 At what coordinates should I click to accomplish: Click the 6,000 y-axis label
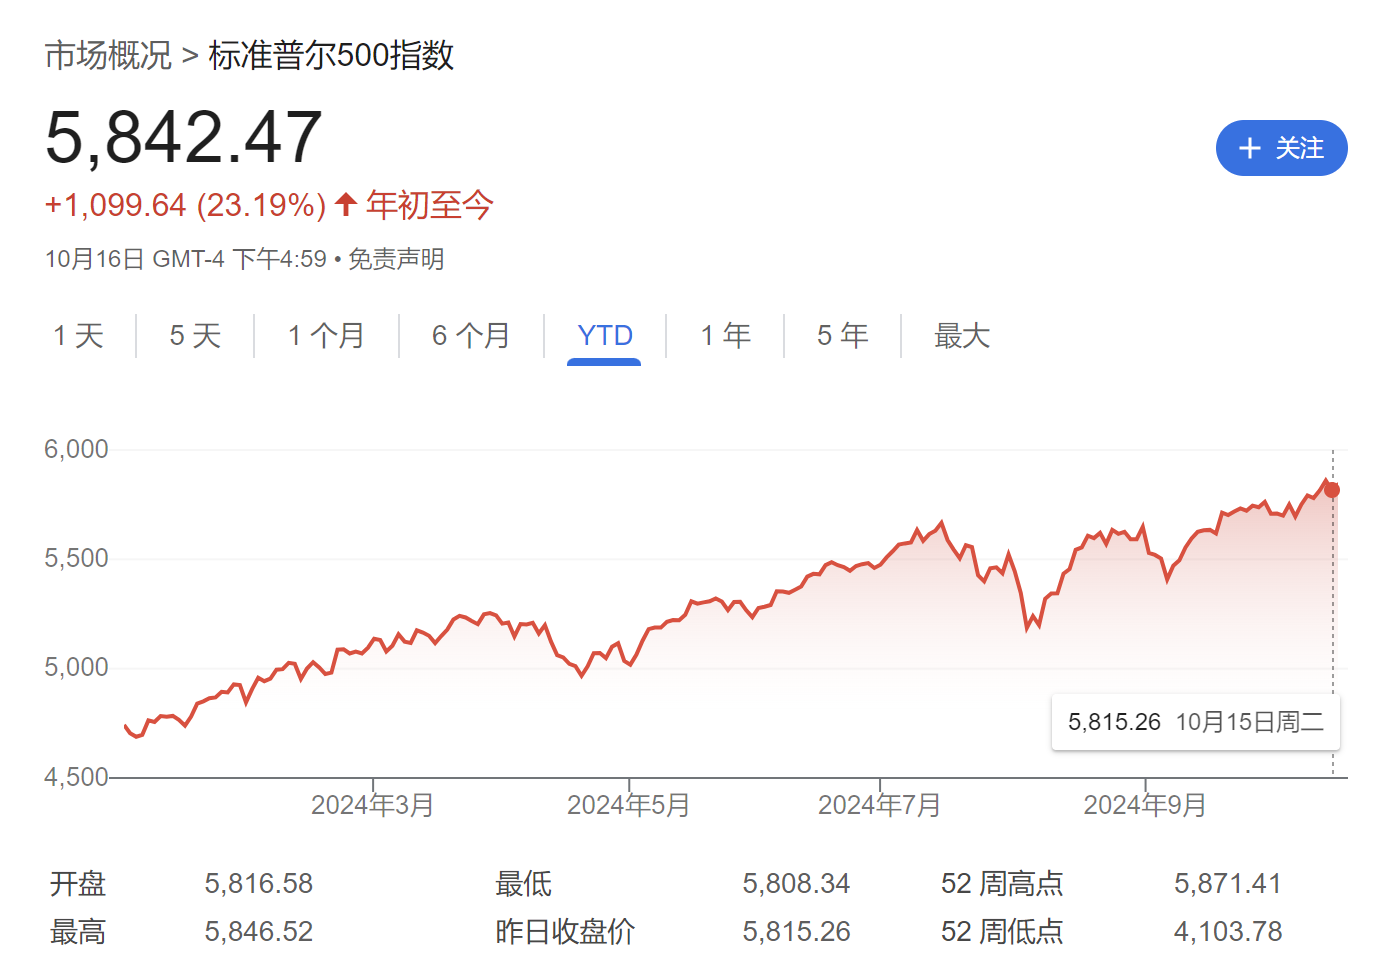[x=76, y=449]
